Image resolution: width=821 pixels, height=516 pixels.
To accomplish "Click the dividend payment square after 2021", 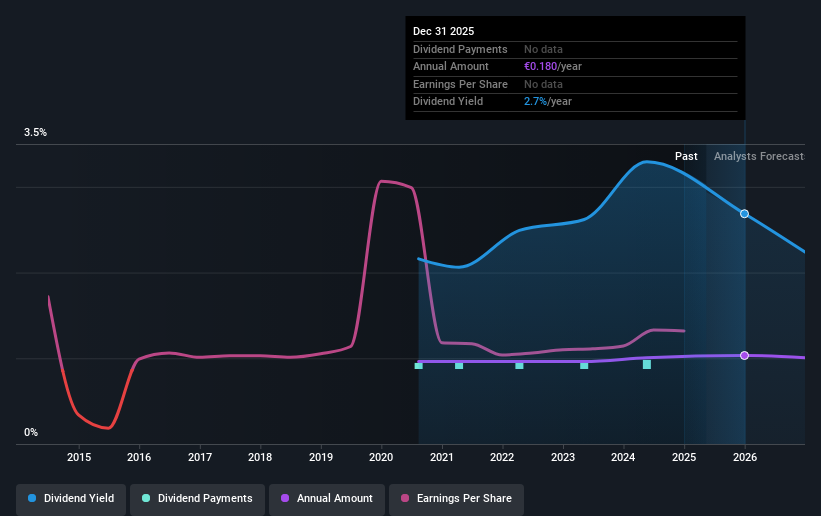I will [x=459, y=366].
